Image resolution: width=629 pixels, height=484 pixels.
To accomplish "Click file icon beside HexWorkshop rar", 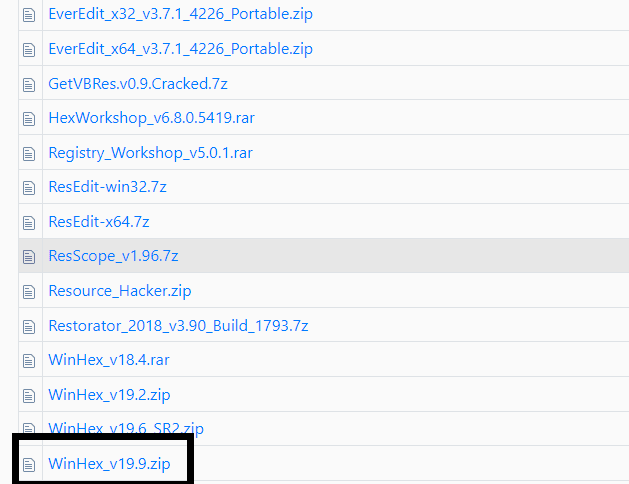I will click(x=29, y=119).
